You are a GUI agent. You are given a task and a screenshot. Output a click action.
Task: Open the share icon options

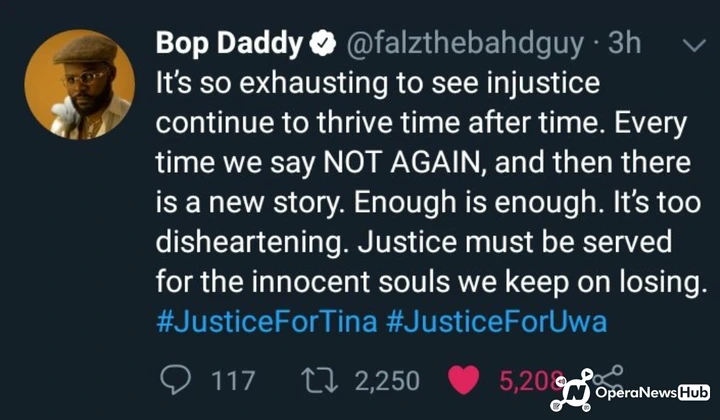coord(608,379)
